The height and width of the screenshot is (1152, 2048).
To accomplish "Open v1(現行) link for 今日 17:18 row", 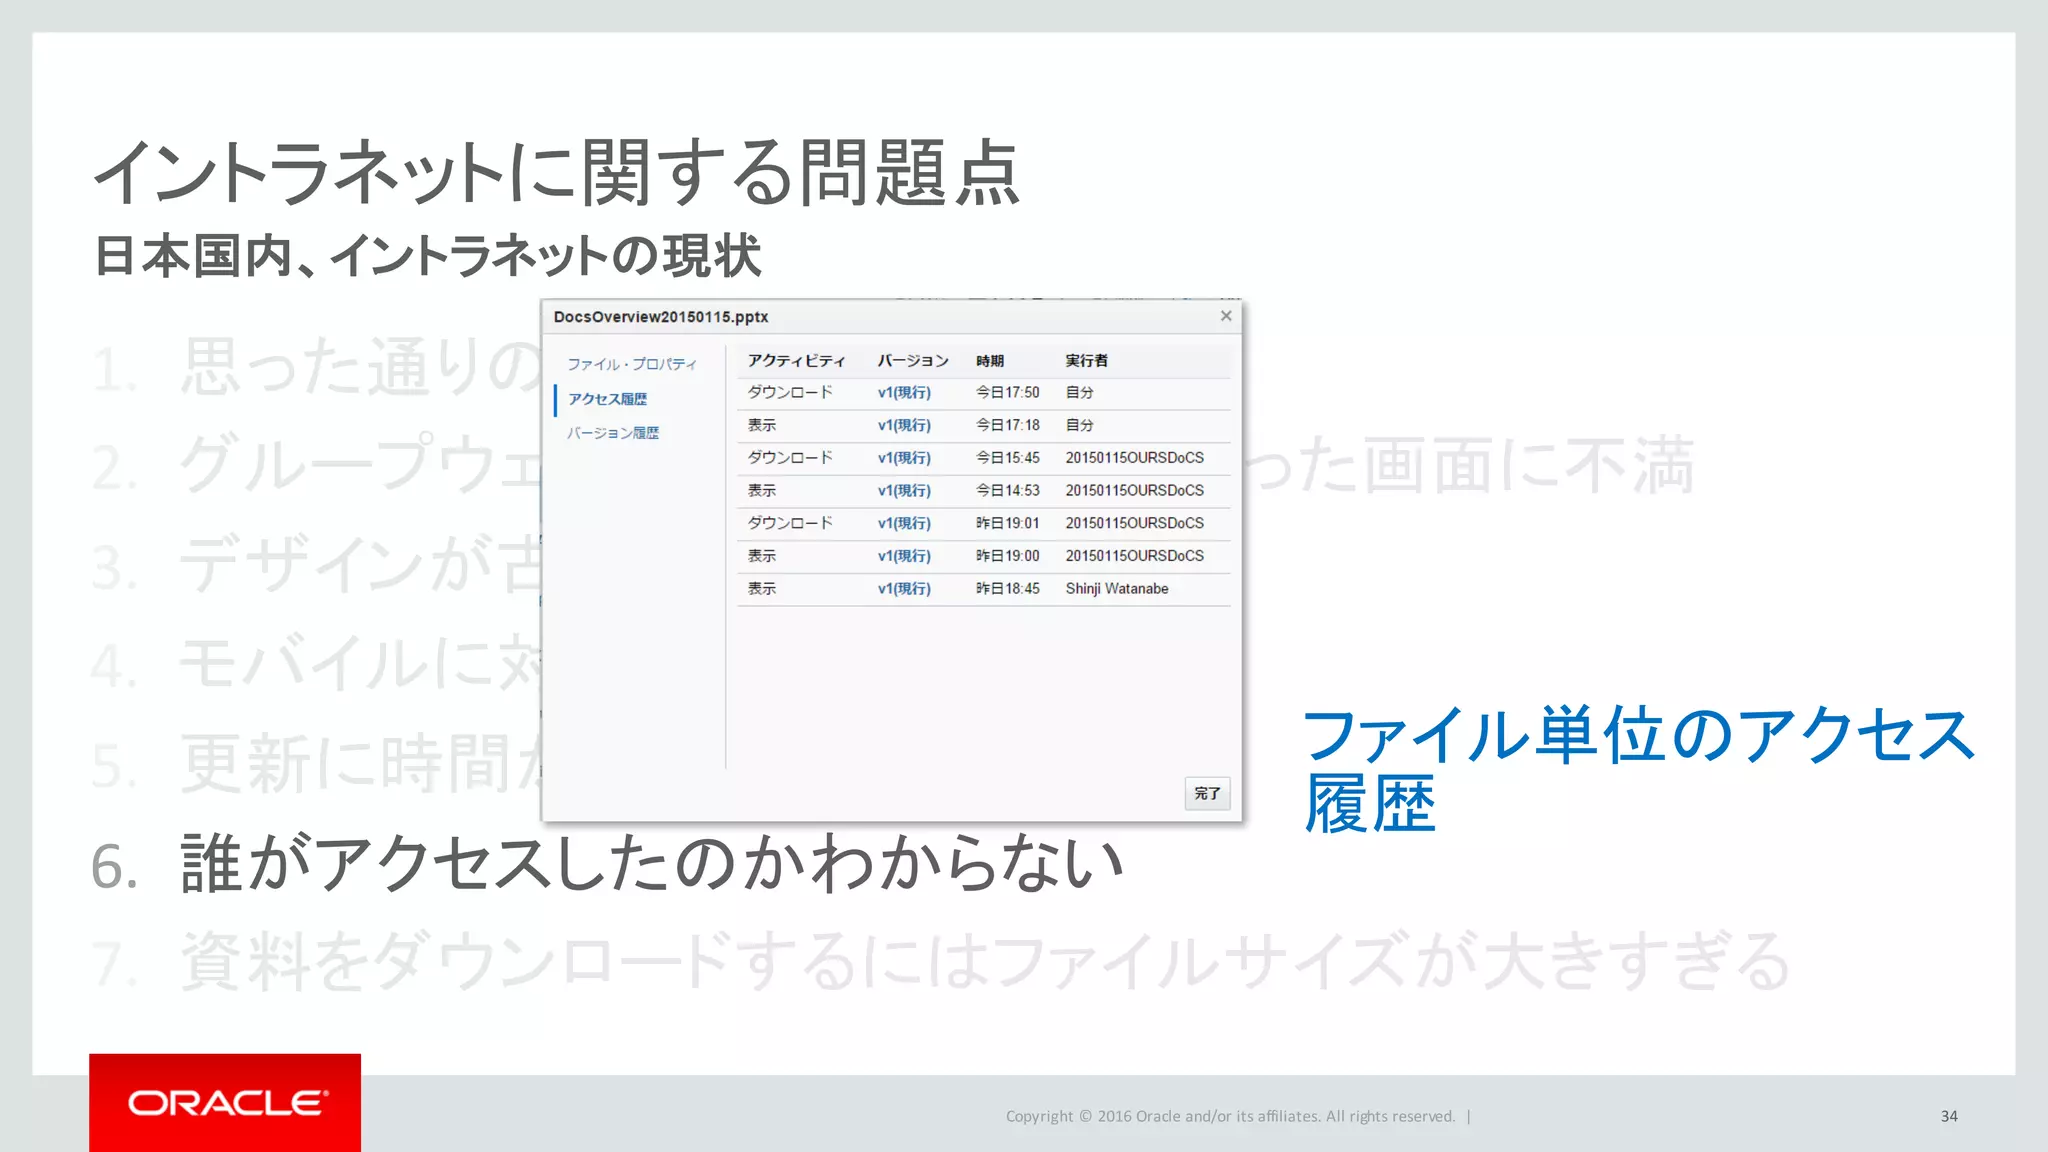I will tap(904, 425).
